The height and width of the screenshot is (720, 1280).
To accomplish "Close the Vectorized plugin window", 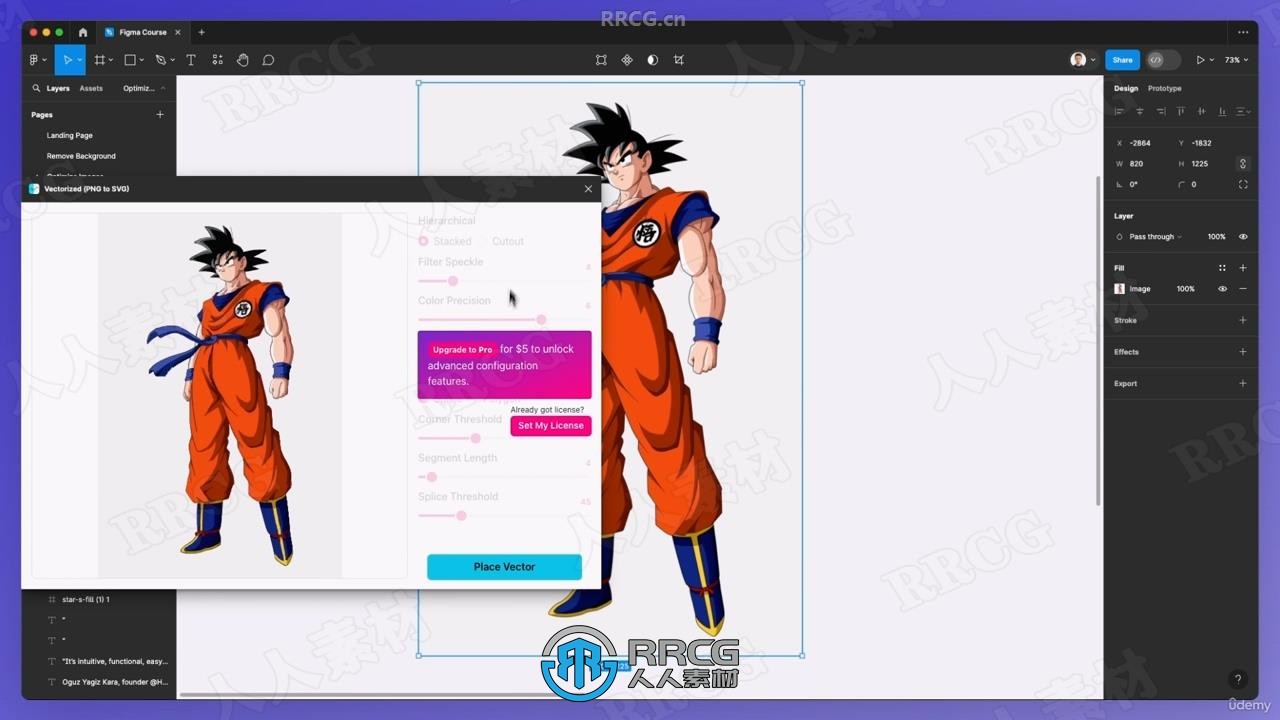I will [588, 189].
